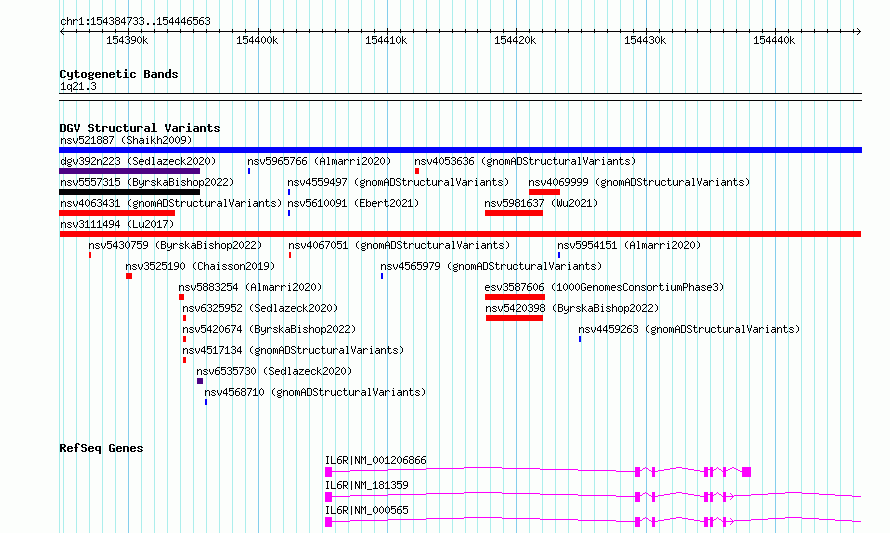890x533 pixels.
Task: Select nsv5981637 (Wu2021) variant label
Action: [x=541, y=203]
